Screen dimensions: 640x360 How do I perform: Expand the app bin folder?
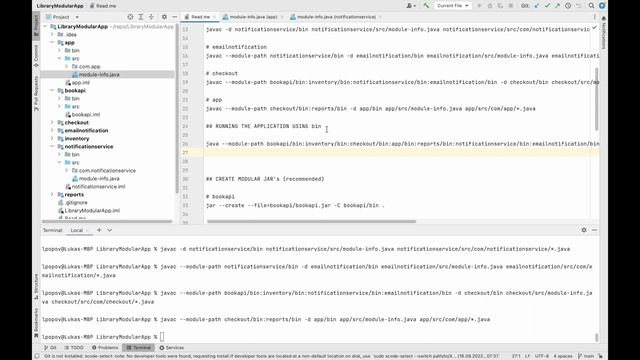point(59,50)
